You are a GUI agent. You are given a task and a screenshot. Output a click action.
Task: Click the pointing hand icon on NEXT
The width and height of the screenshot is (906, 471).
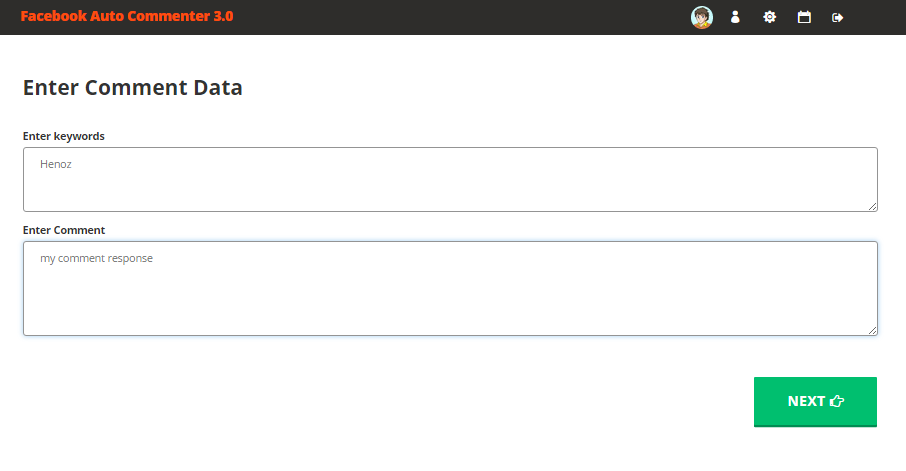(837, 401)
